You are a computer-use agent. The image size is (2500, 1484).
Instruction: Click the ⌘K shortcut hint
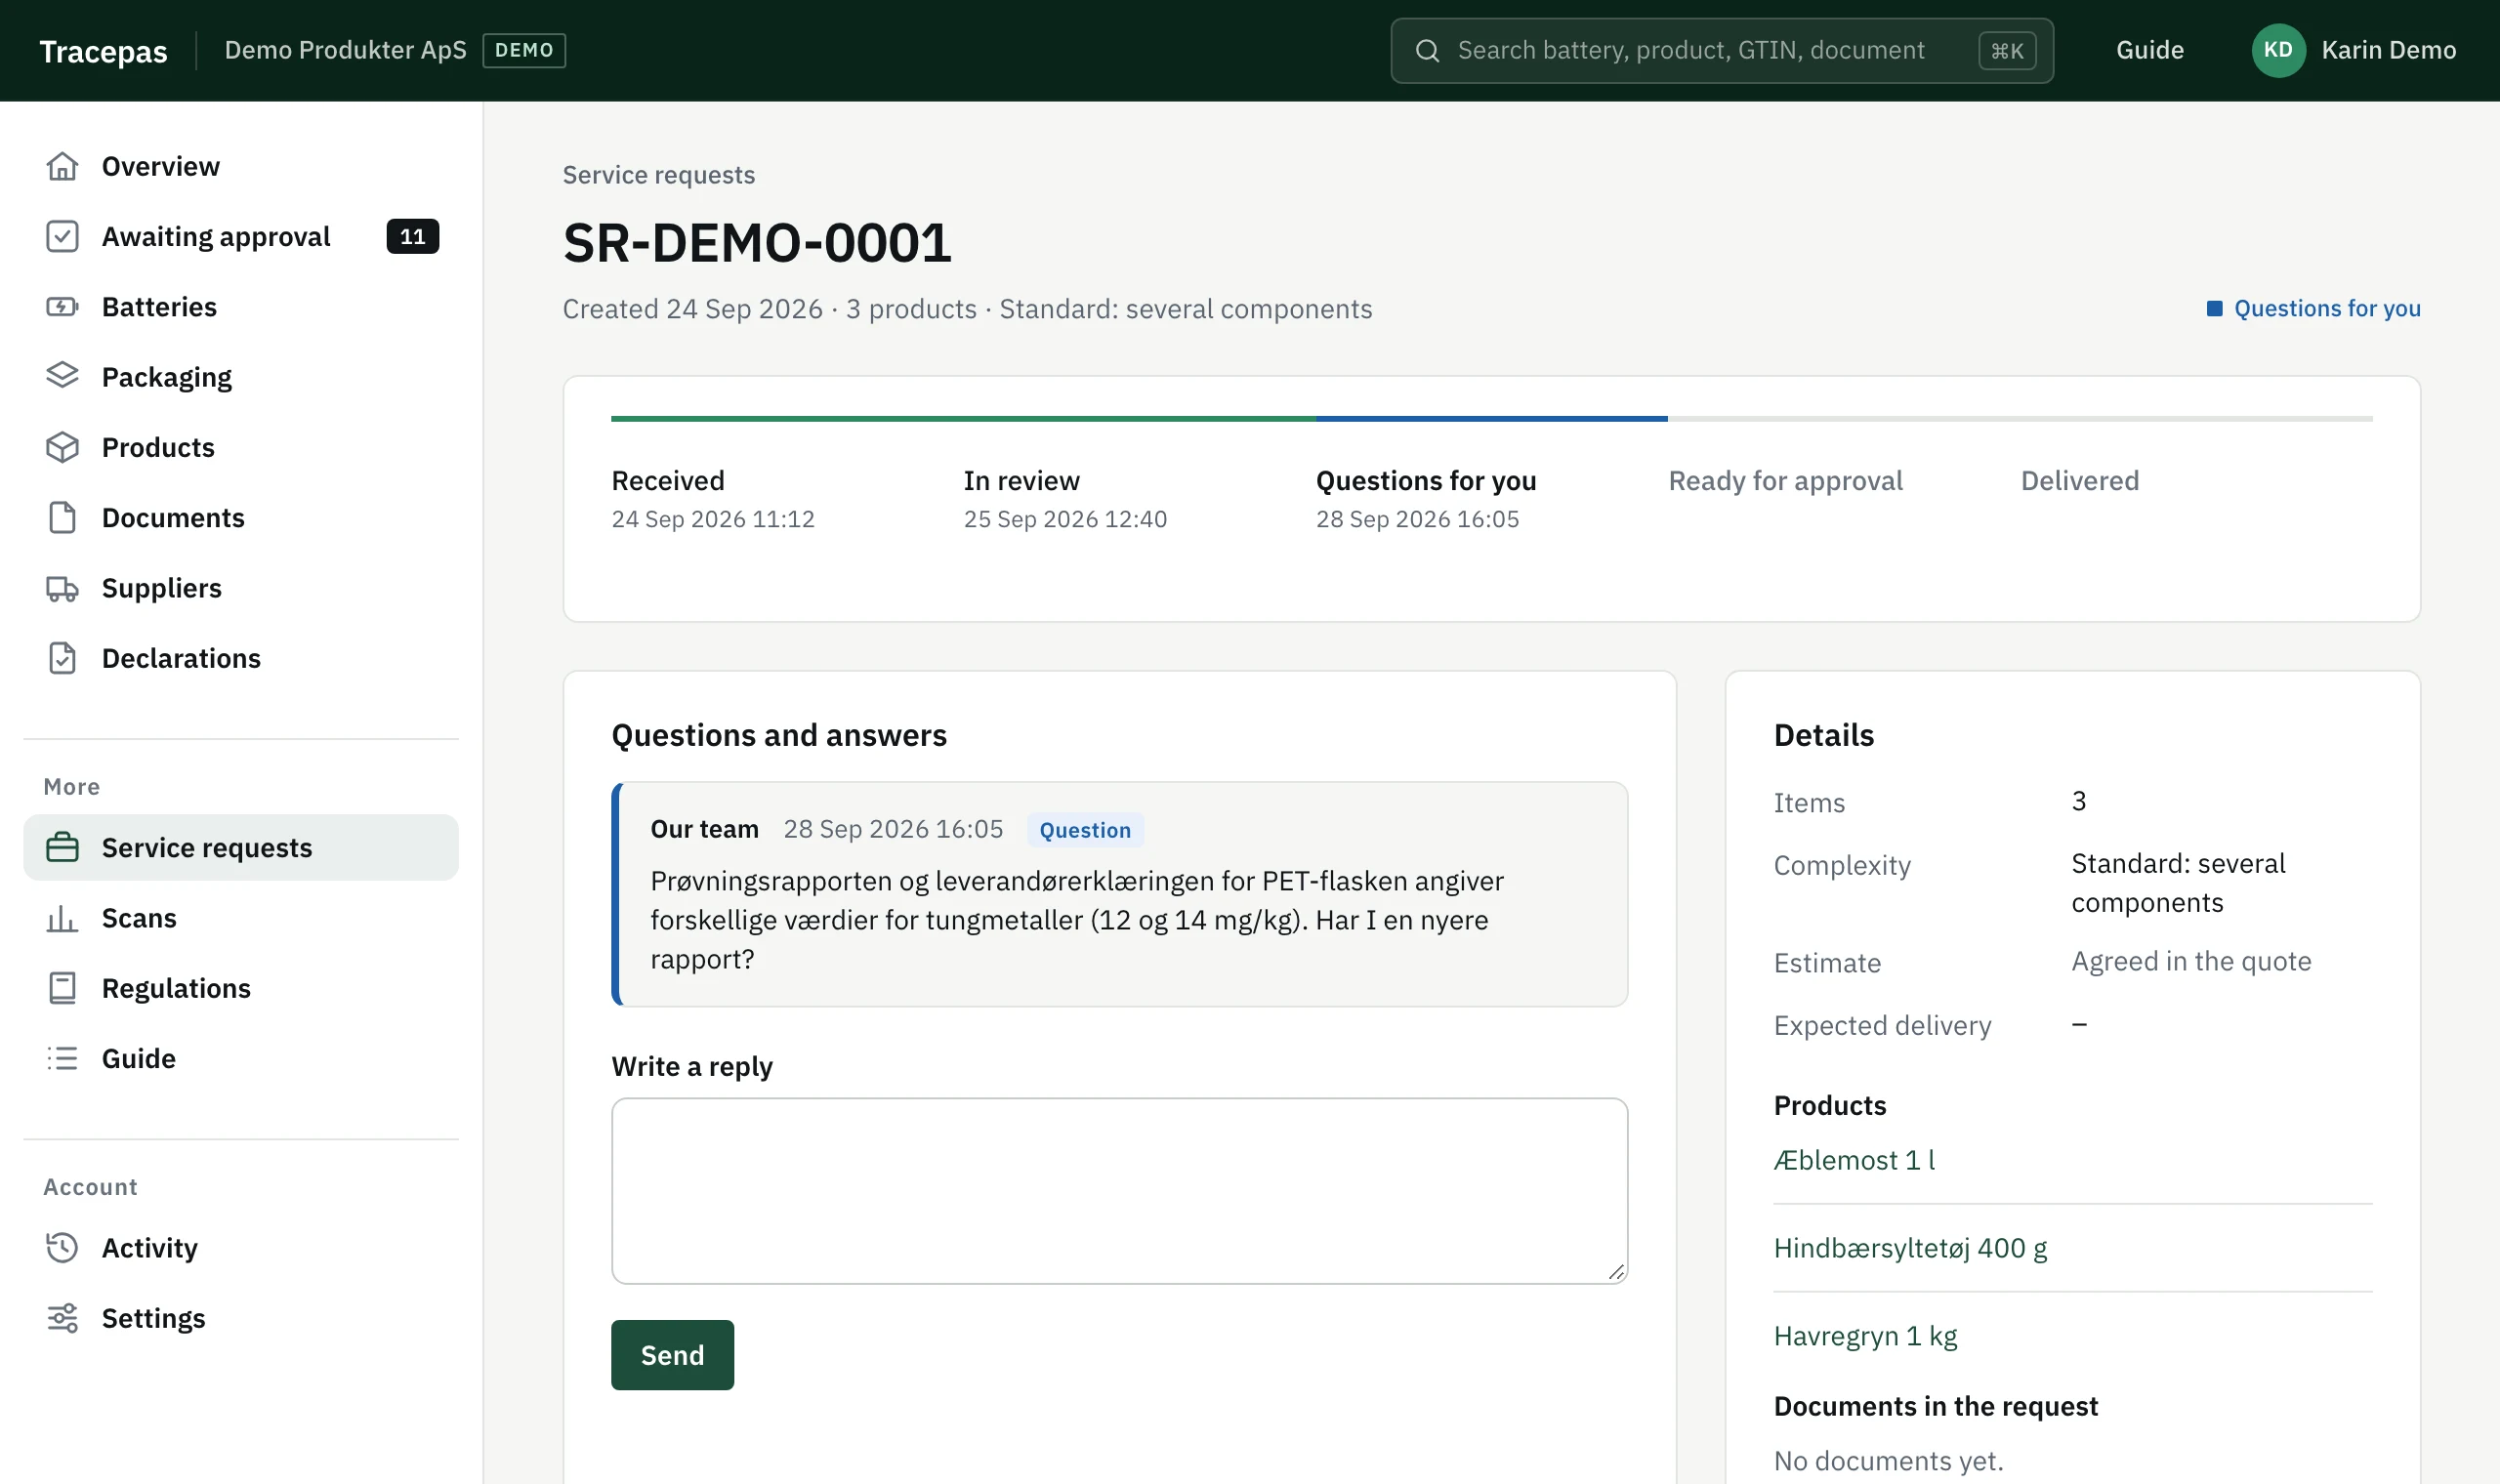(x=2006, y=50)
